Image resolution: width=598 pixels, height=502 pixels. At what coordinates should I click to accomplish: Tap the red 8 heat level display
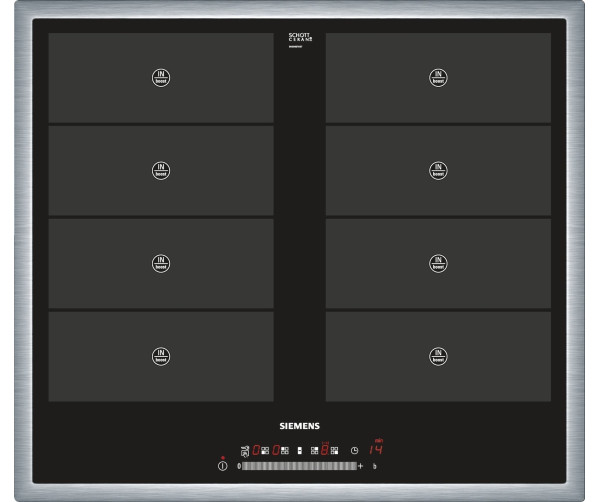325,449
